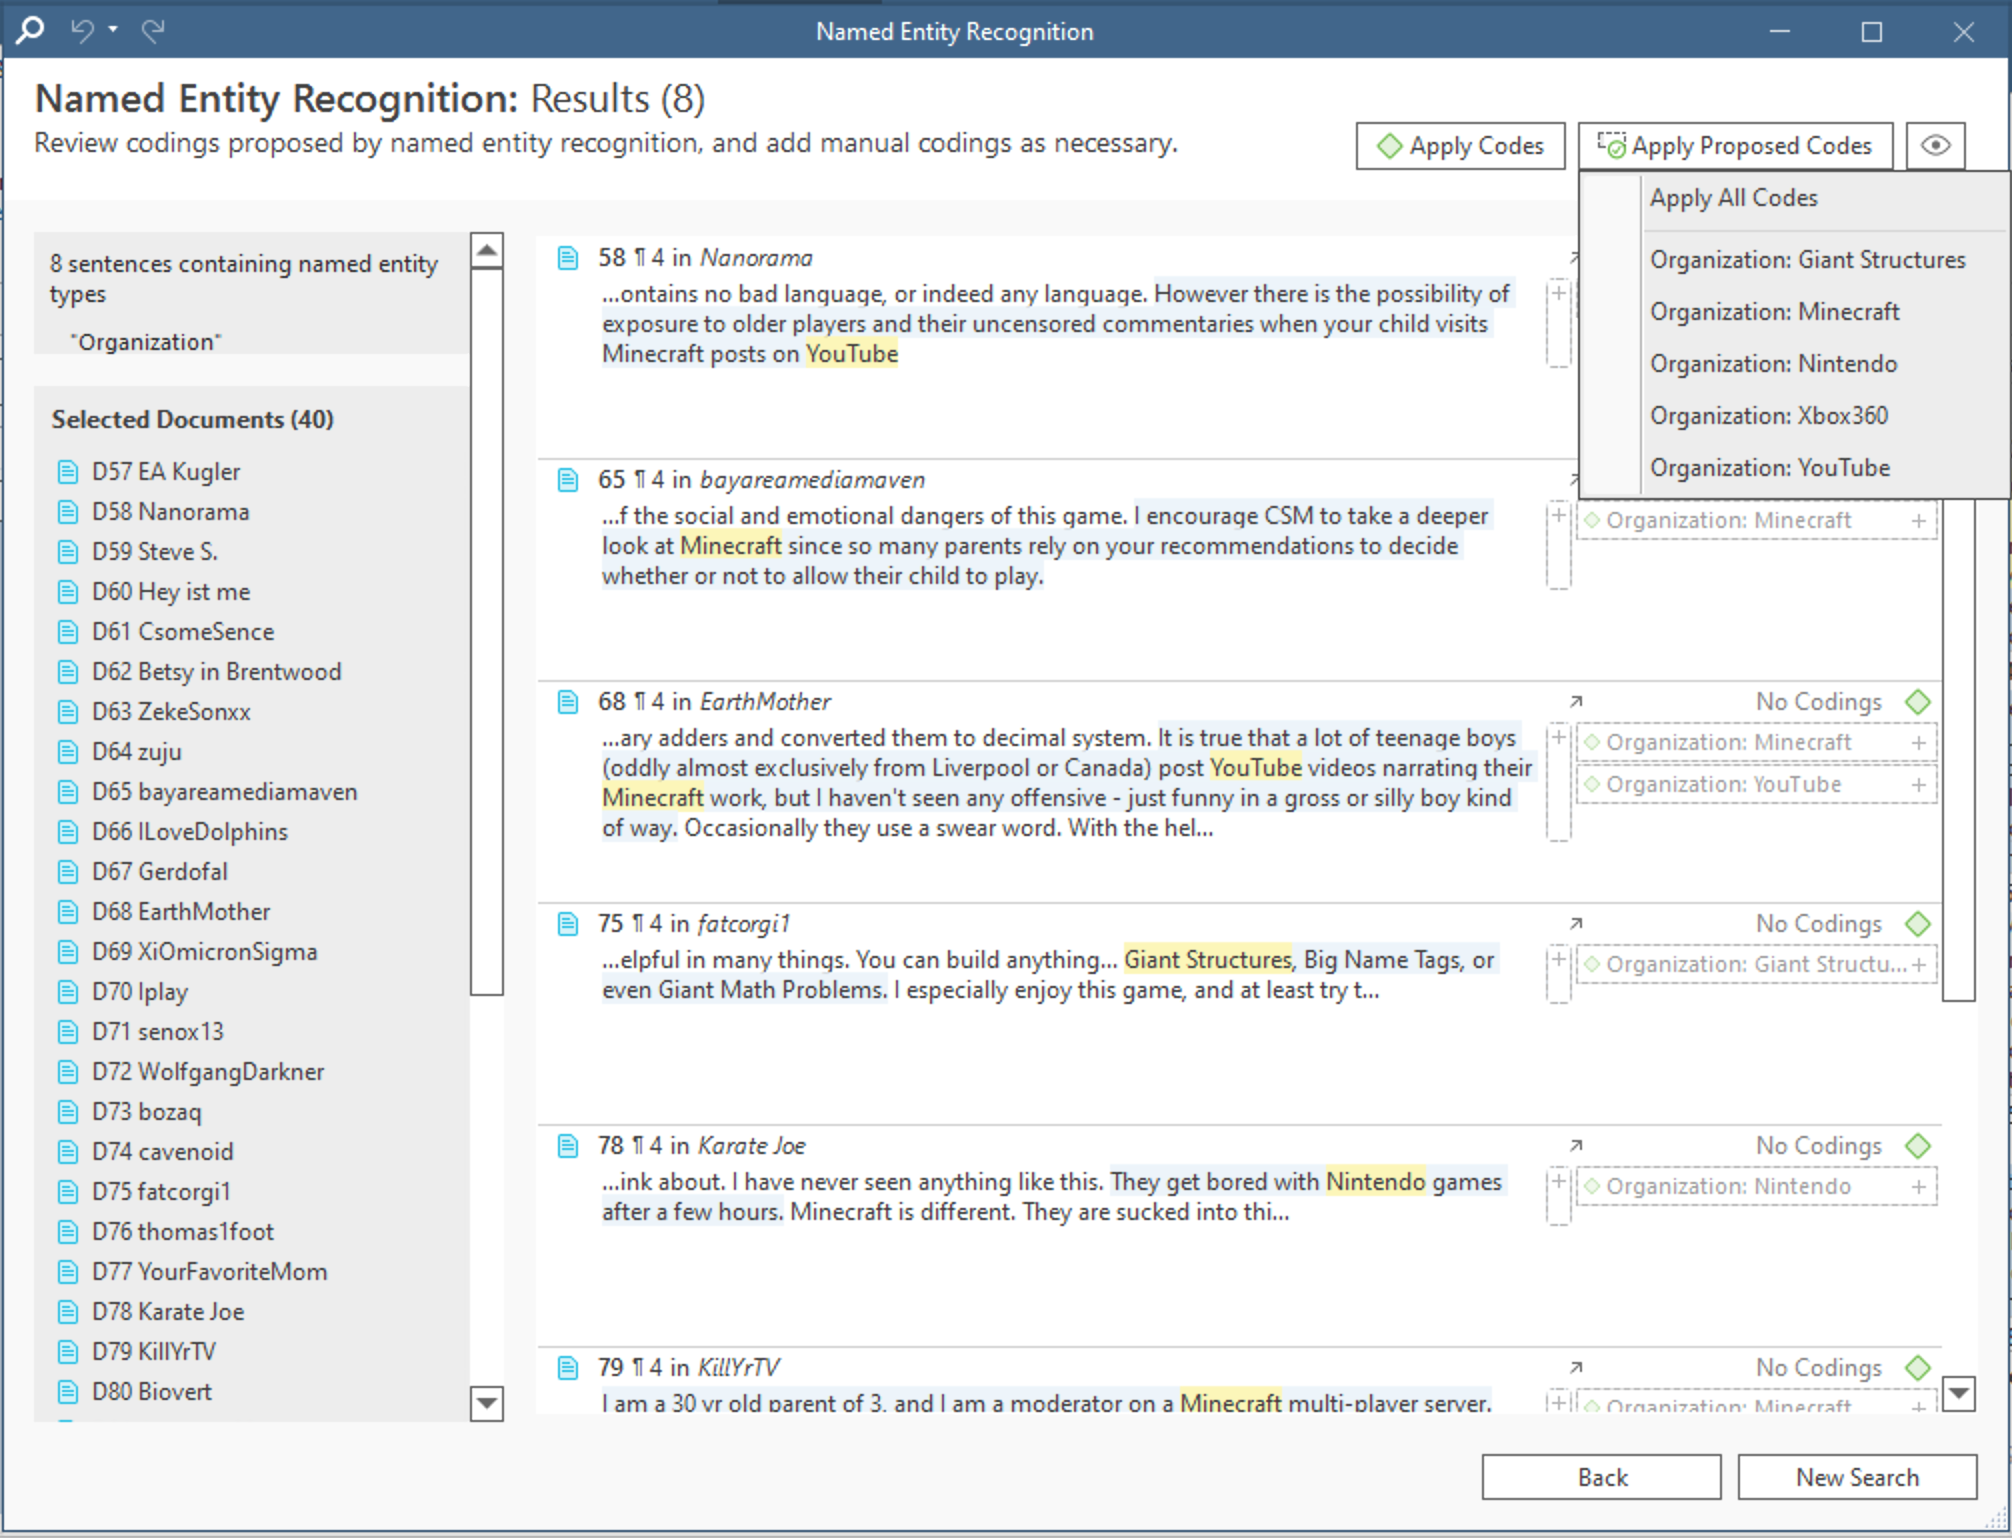Select document D76 thomas1foot

point(183,1231)
